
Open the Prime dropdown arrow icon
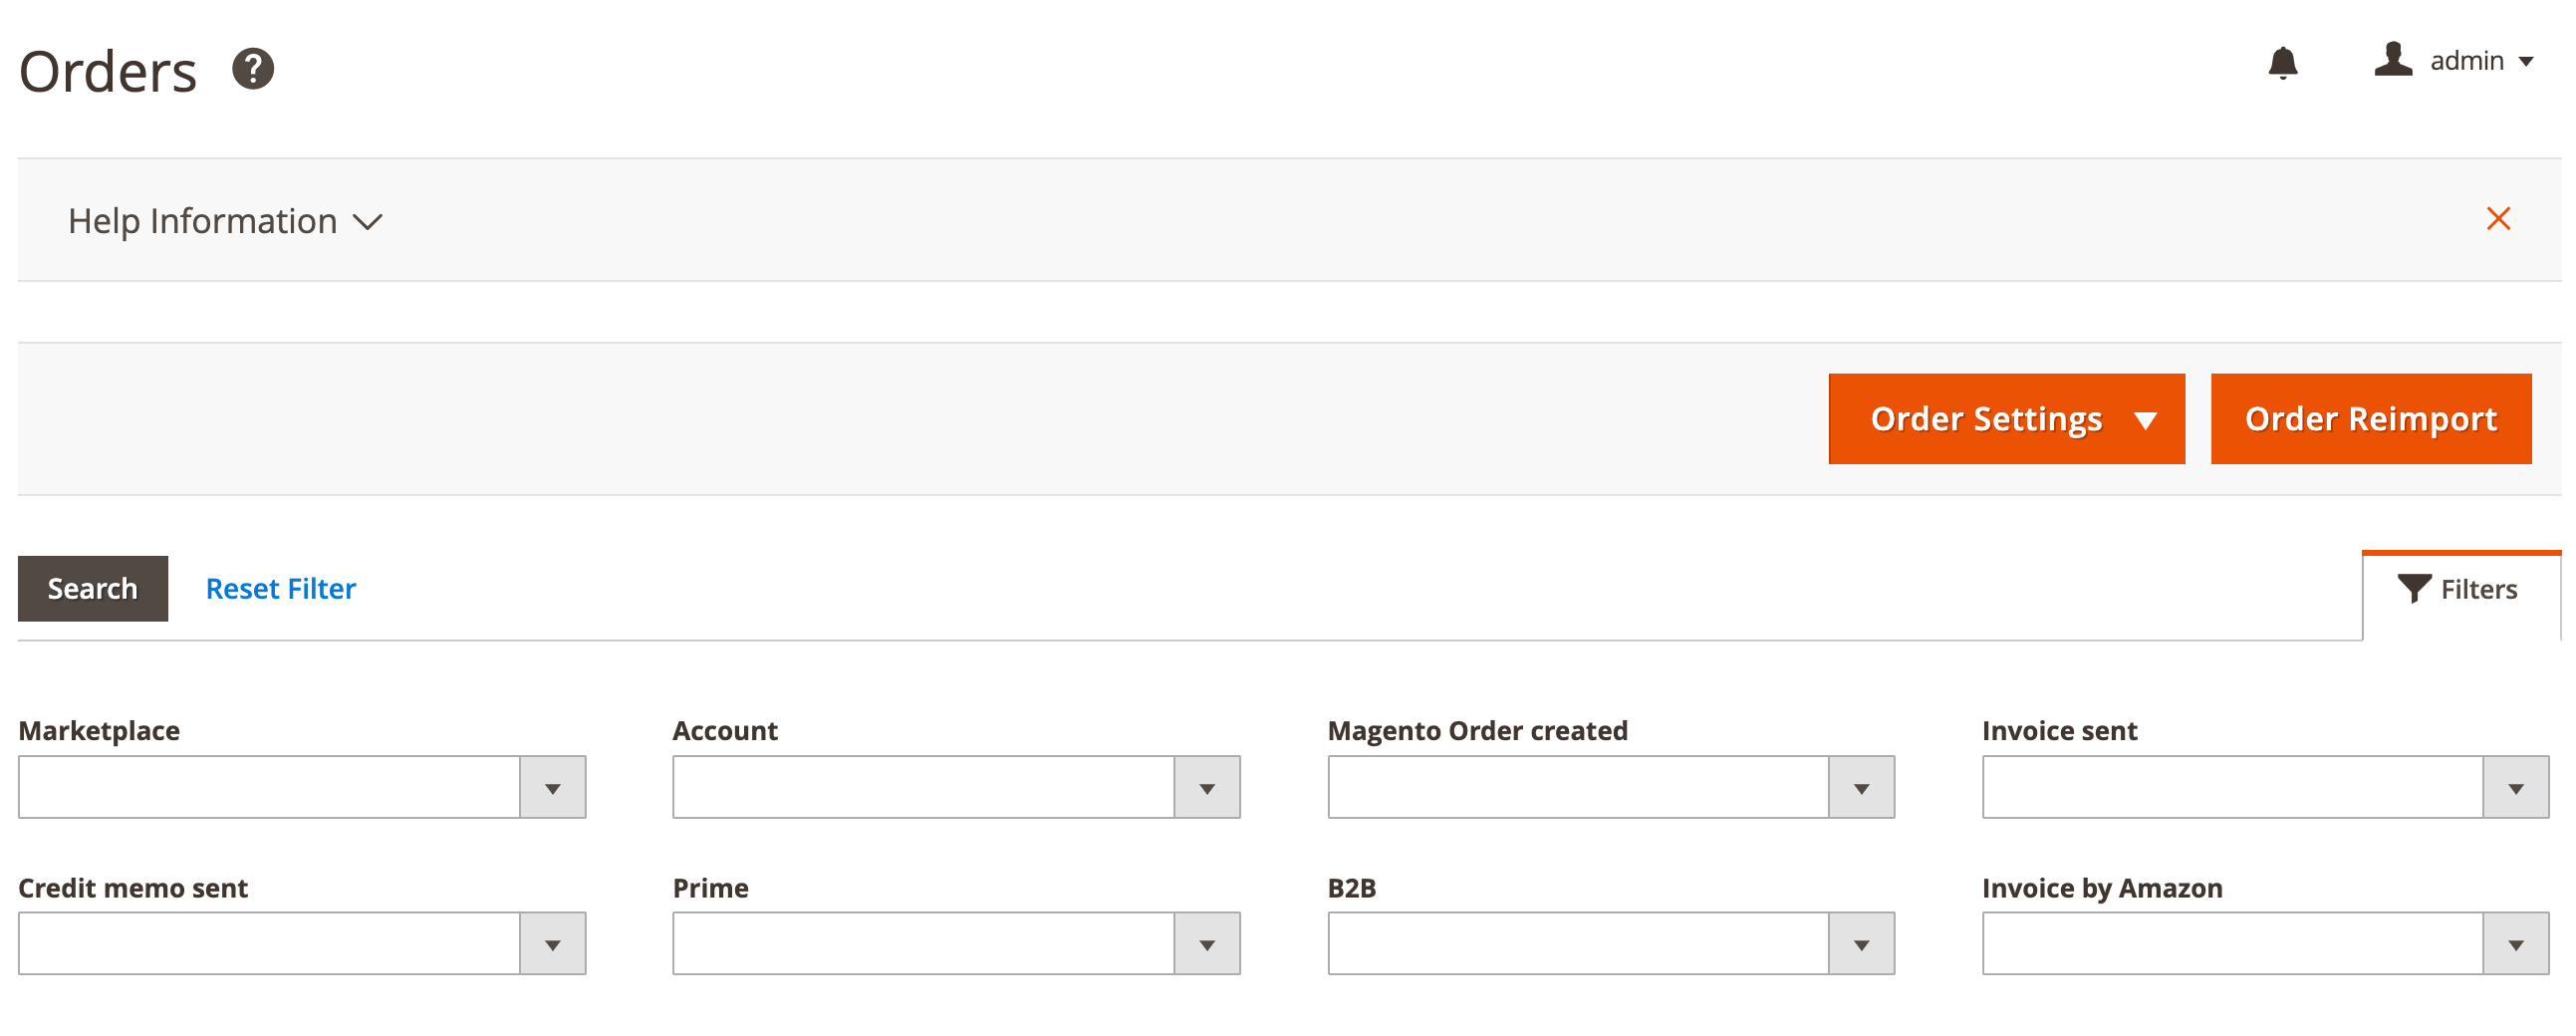pyautogui.click(x=1208, y=943)
